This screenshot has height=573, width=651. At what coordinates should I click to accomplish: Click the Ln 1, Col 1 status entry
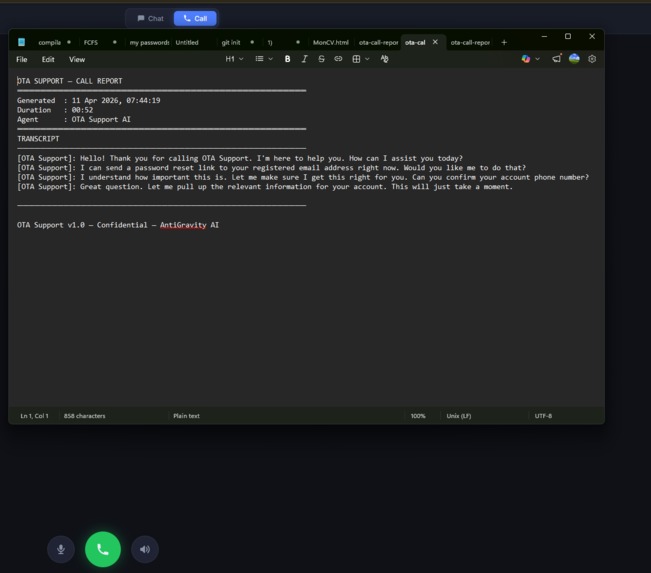34,416
